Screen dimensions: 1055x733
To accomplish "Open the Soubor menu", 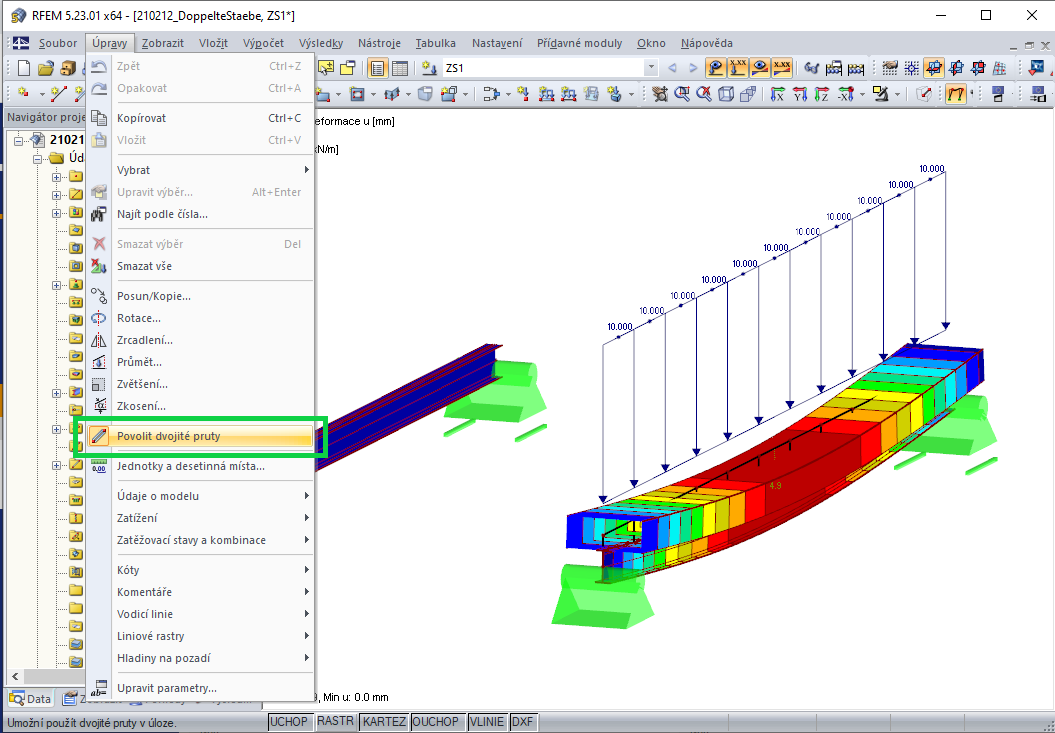I will (58, 43).
